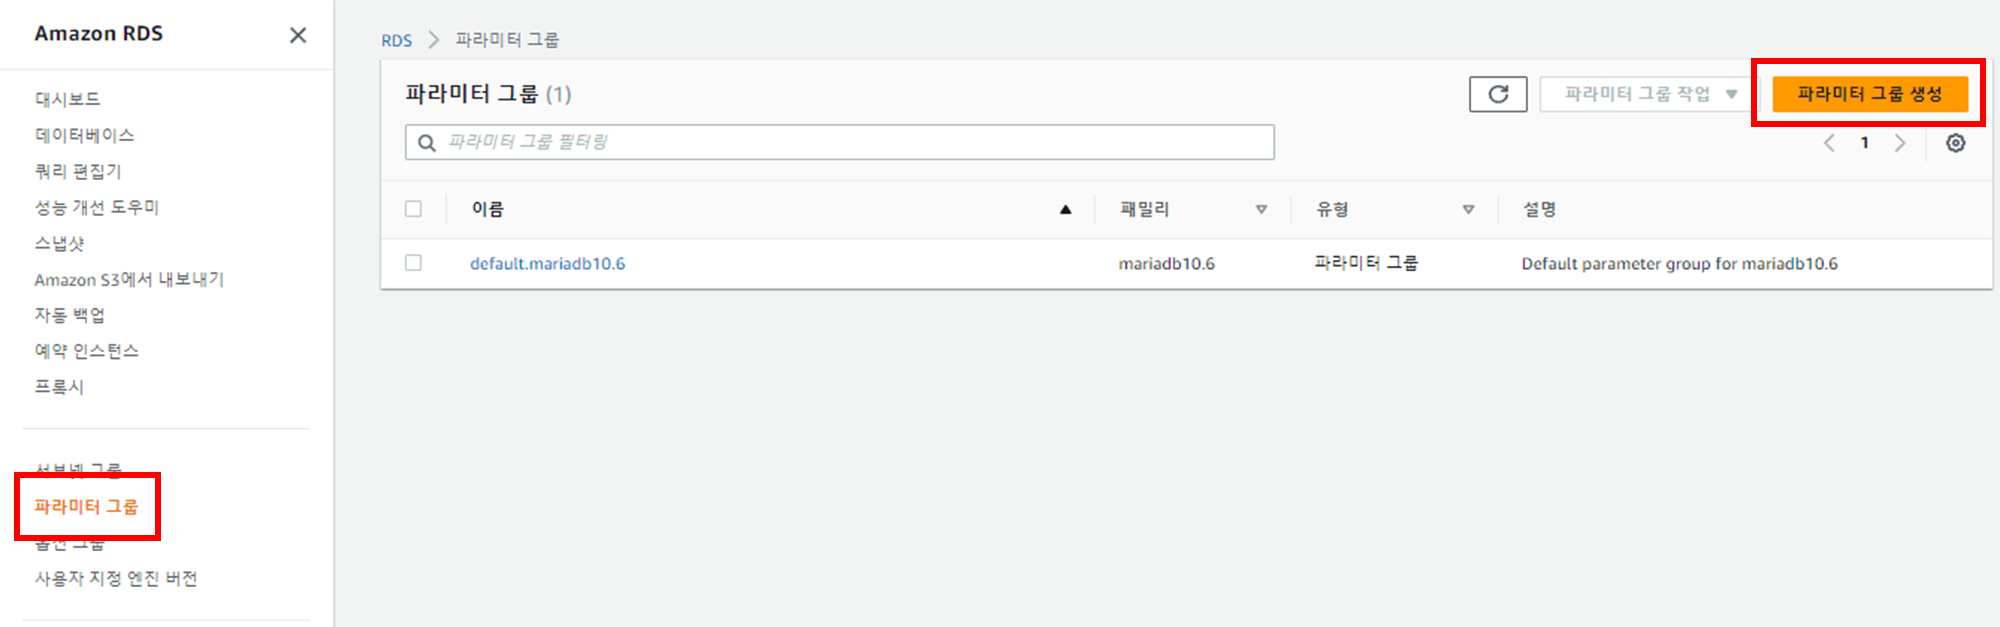
Task: Click 유형 column header label
Action: click(x=1332, y=209)
